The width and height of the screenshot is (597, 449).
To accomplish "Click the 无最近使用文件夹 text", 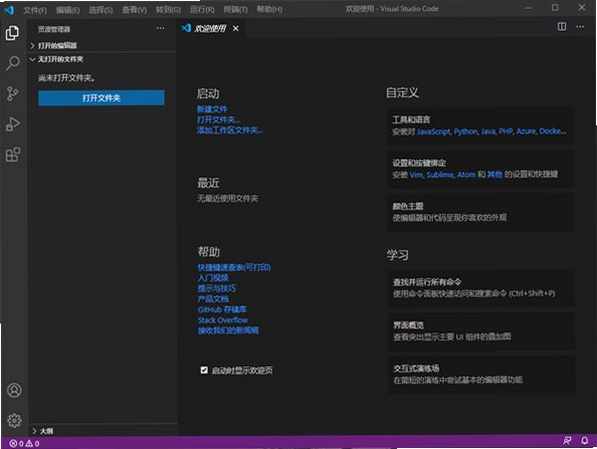I will pyautogui.click(x=227, y=198).
